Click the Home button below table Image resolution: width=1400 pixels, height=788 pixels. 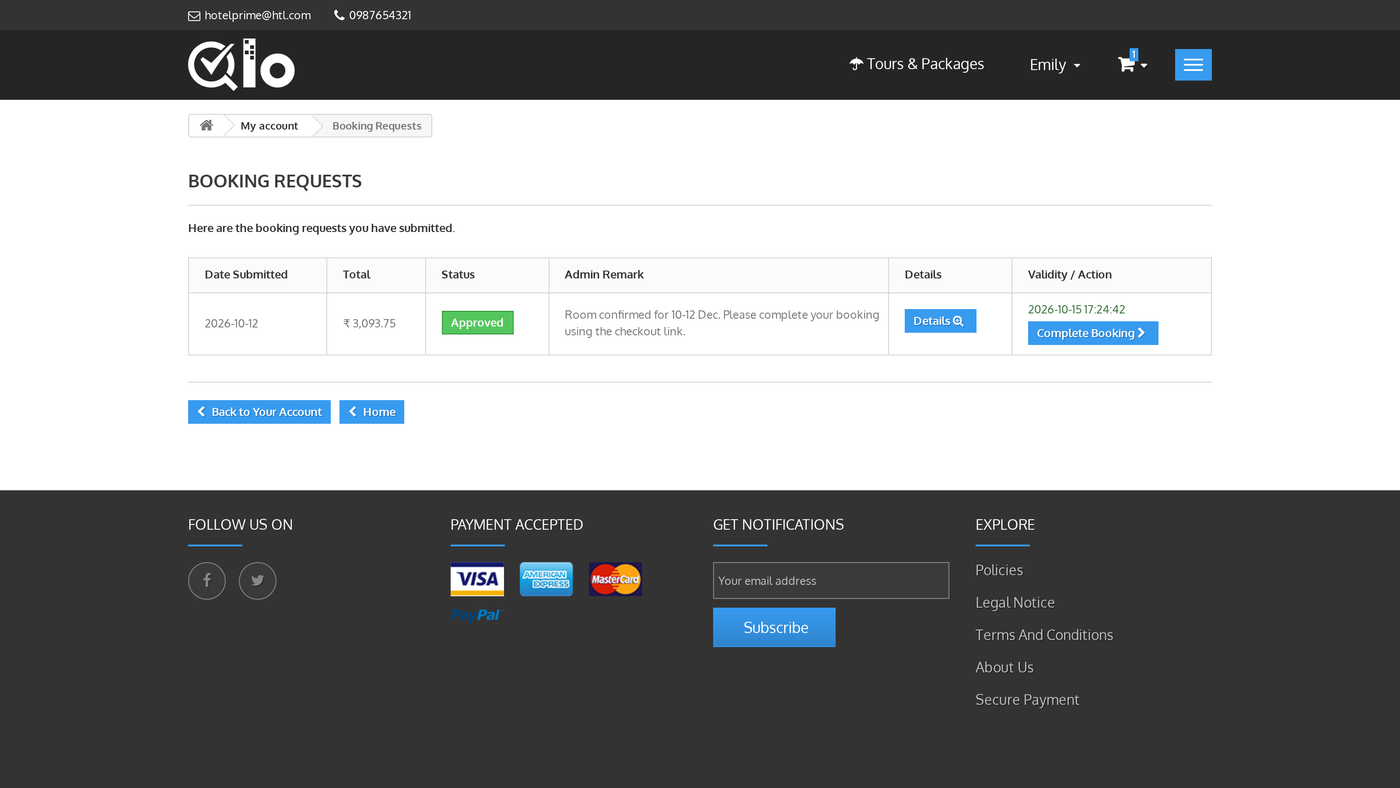click(x=372, y=412)
